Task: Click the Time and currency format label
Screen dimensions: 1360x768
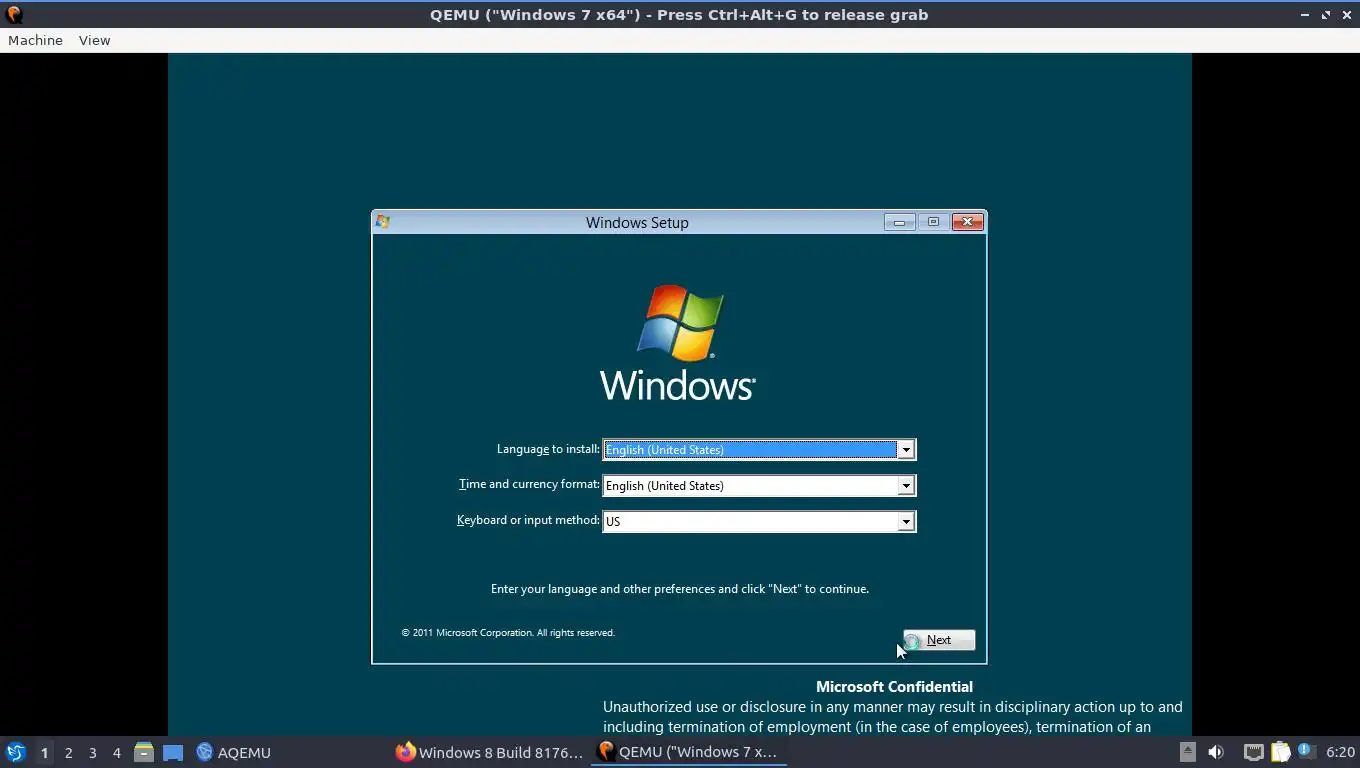Action: (529, 484)
